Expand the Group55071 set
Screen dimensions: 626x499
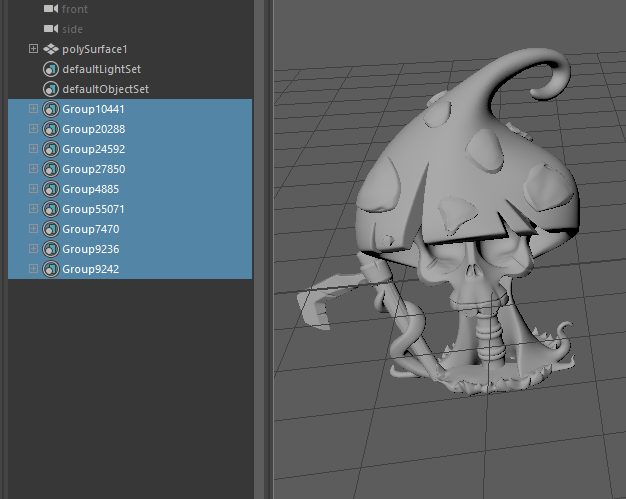(x=34, y=208)
